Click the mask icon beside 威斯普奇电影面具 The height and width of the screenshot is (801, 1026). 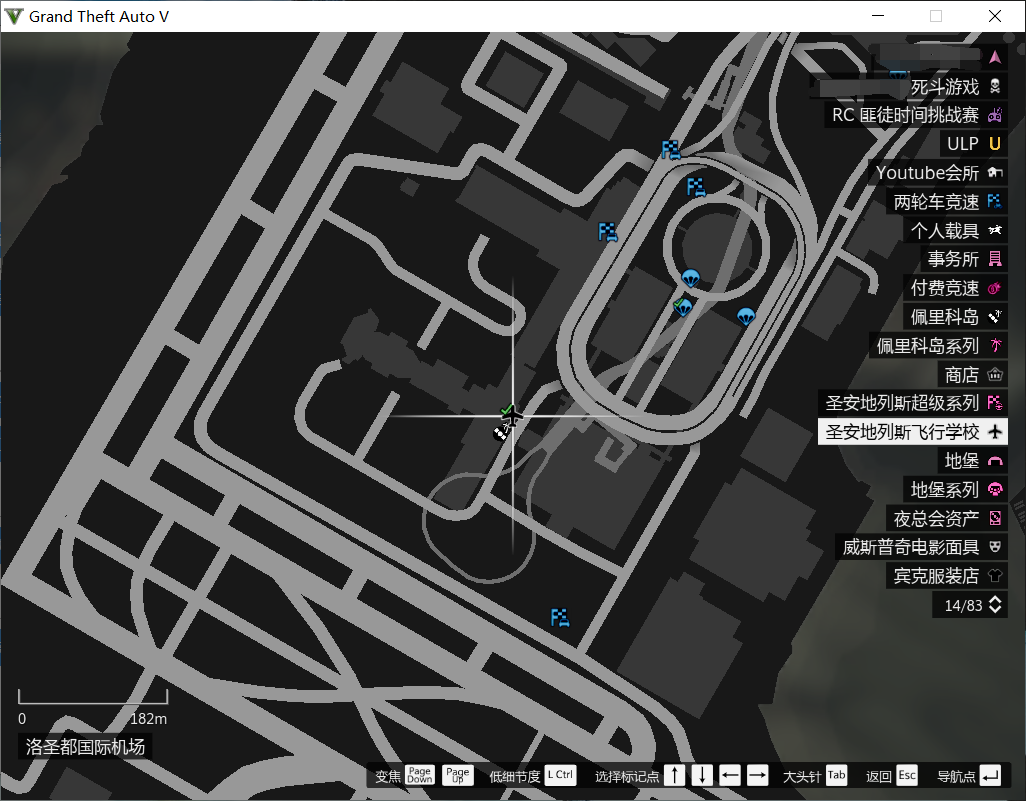(x=995, y=547)
